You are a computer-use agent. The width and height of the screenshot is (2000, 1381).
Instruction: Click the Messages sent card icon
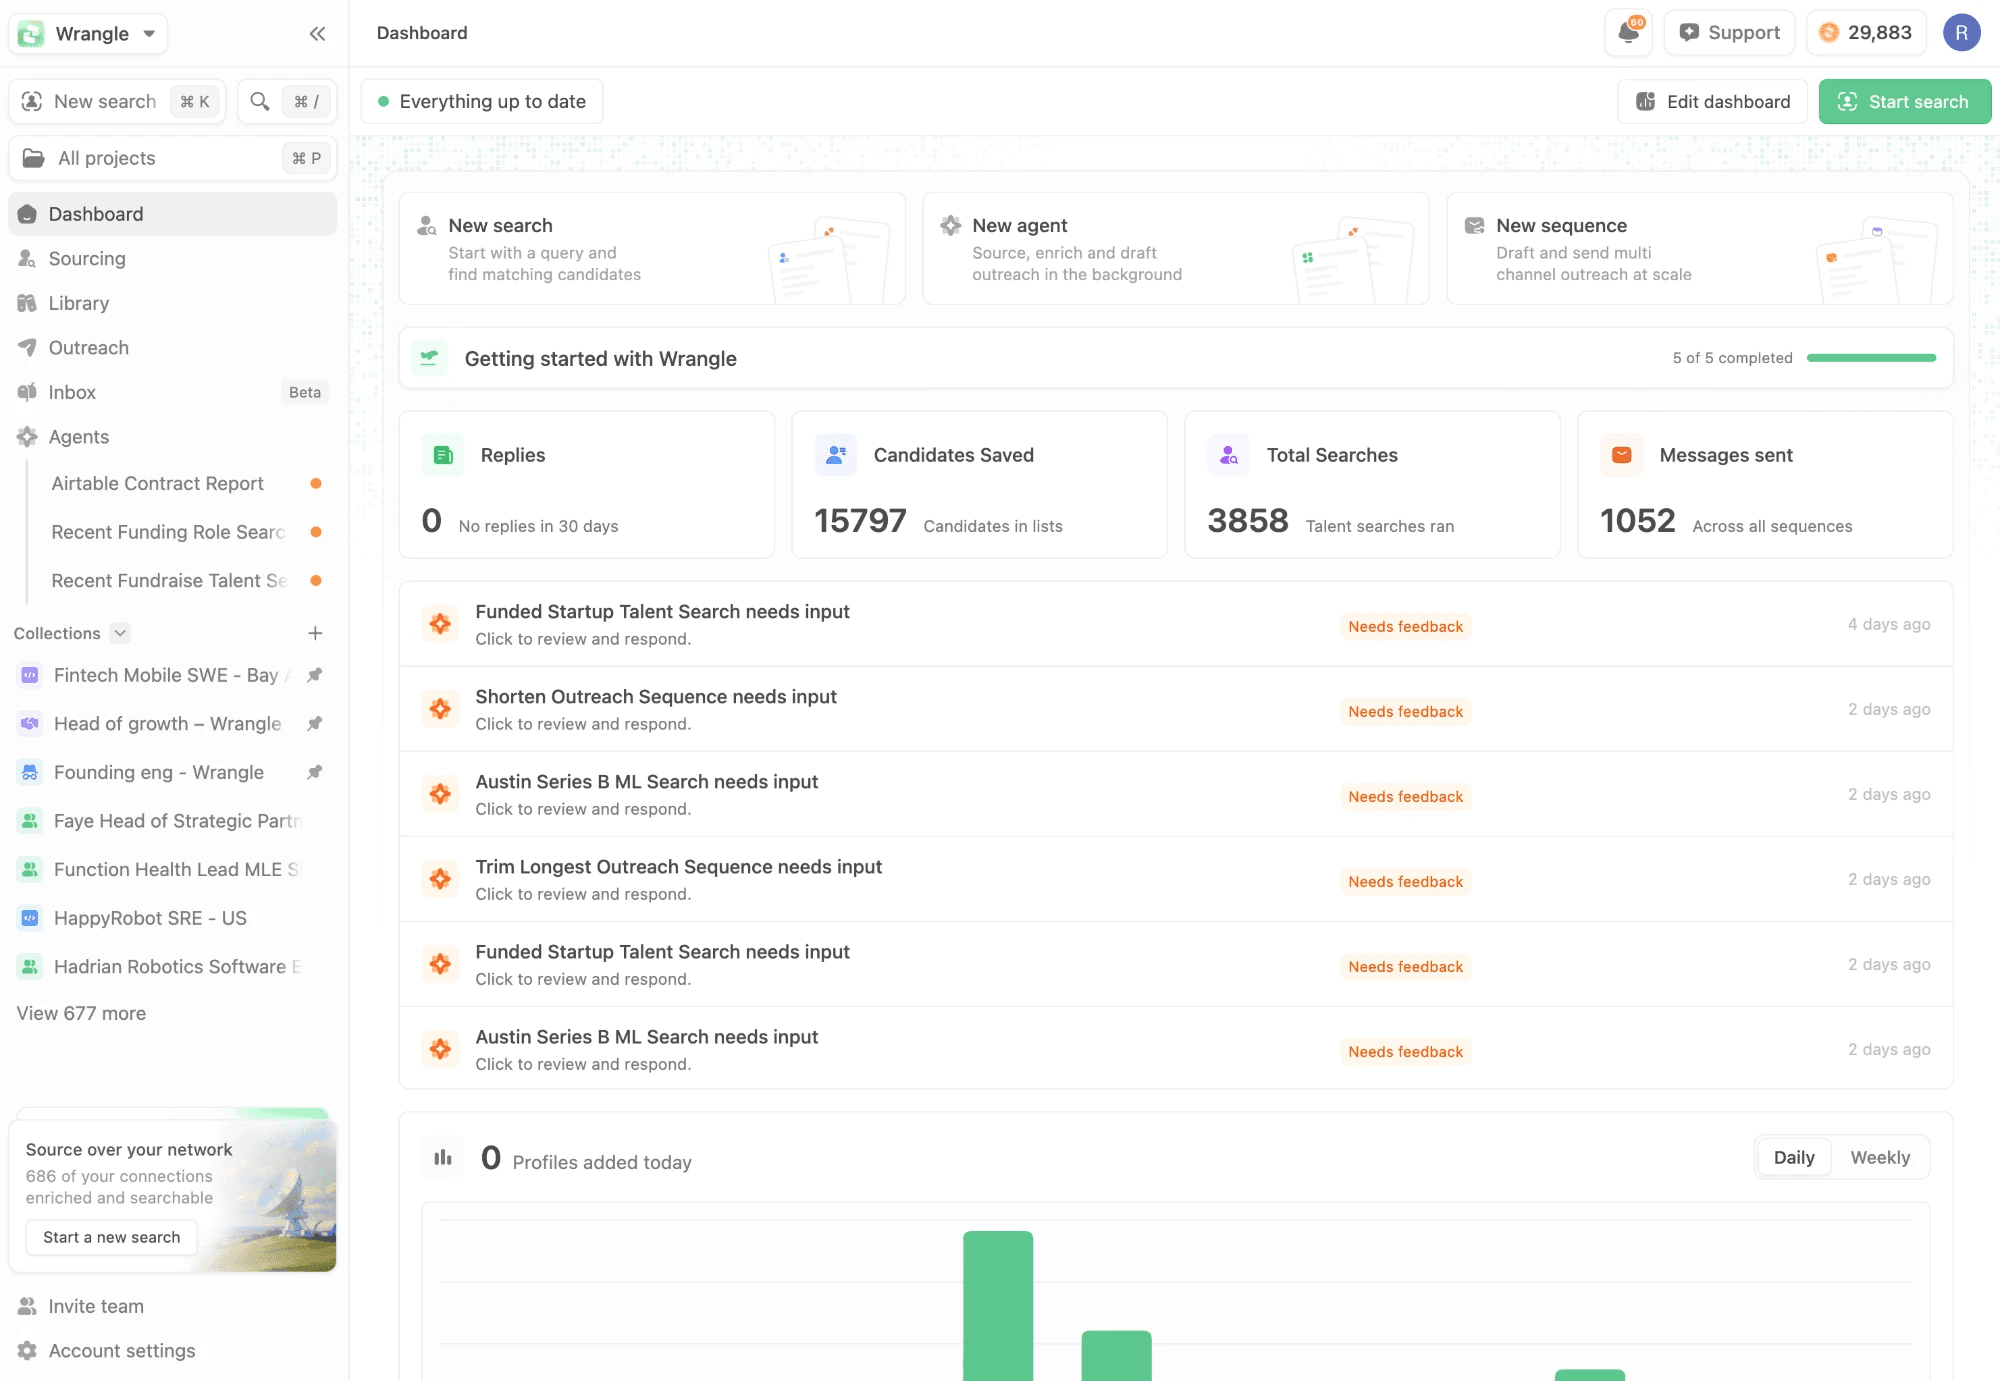click(x=1622, y=455)
